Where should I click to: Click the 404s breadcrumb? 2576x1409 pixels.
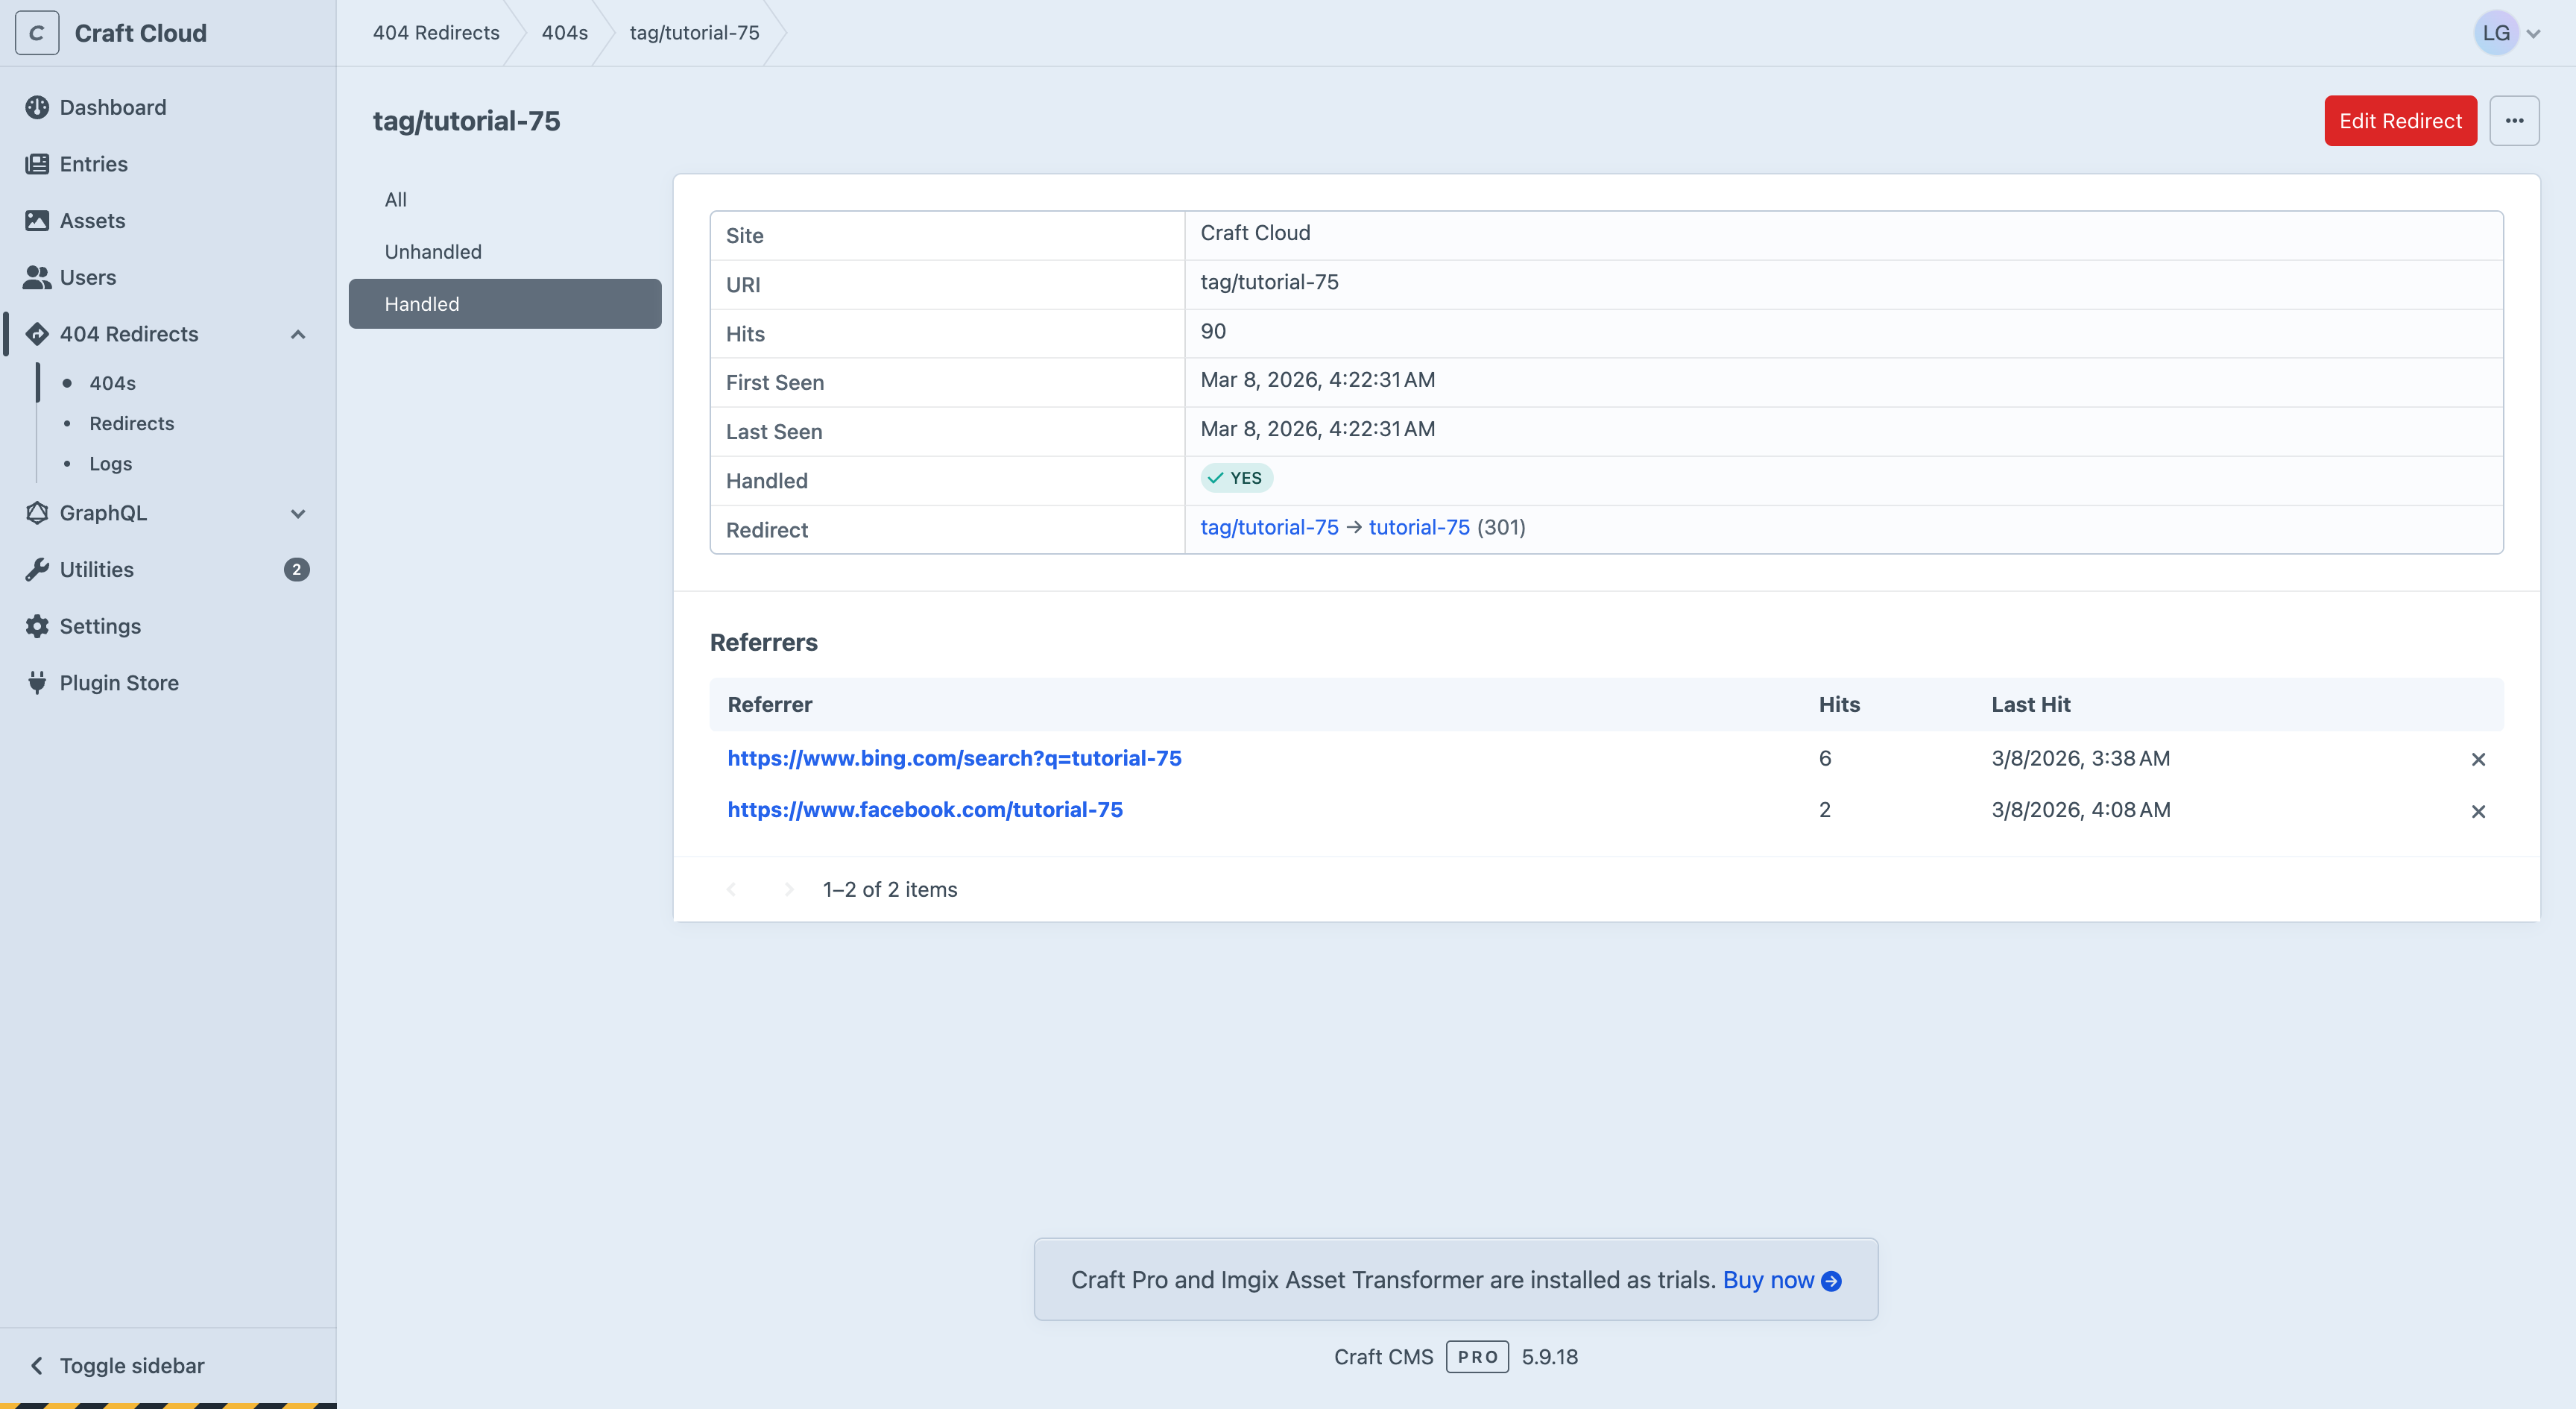pos(565,33)
